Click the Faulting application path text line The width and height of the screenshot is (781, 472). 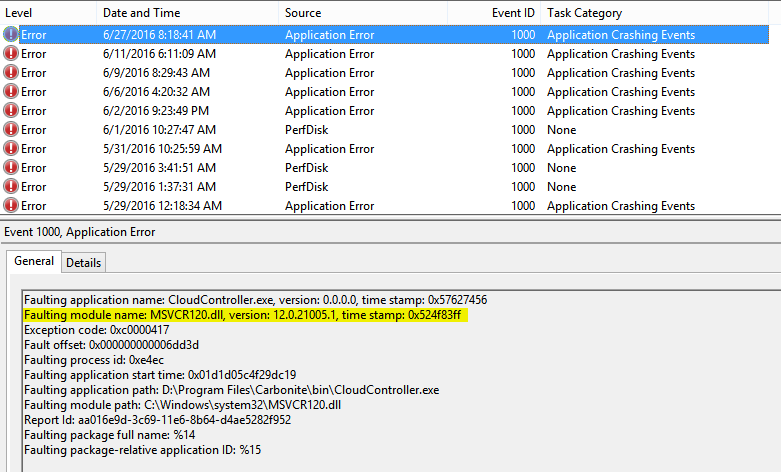231,390
